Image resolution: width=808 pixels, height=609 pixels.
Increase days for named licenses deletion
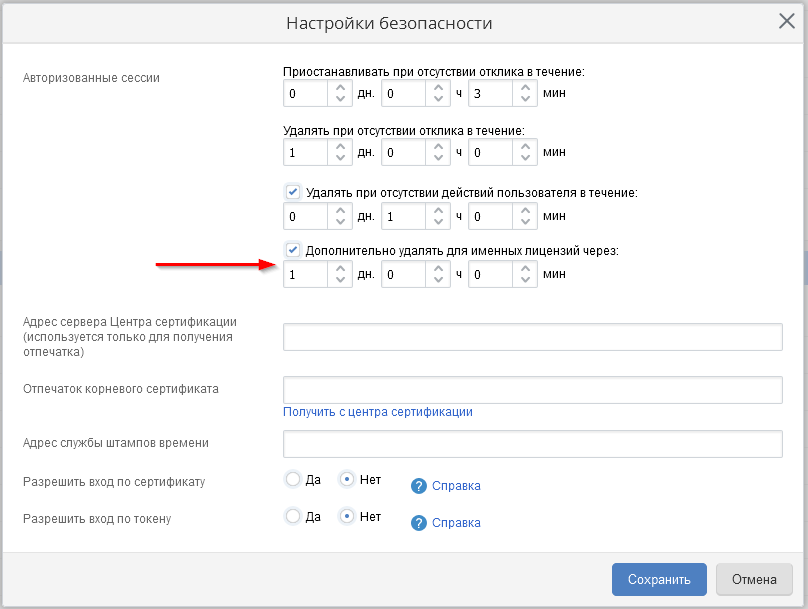(x=340, y=267)
